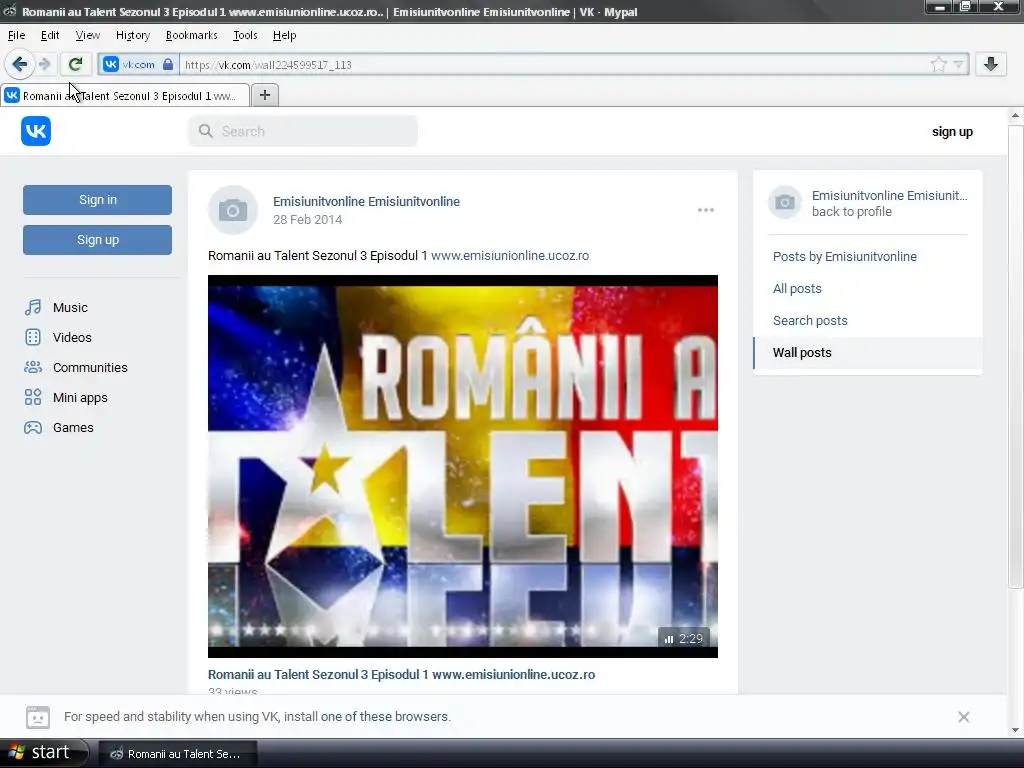Select Wall posts in right panel
This screenshot has width=1024, height=768.
click(x=867, y=353)
